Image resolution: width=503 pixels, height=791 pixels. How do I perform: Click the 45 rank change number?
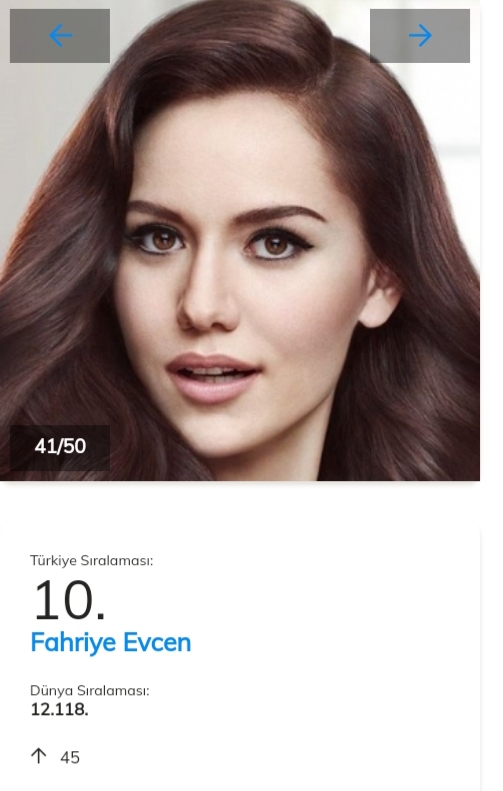(70, 757)
